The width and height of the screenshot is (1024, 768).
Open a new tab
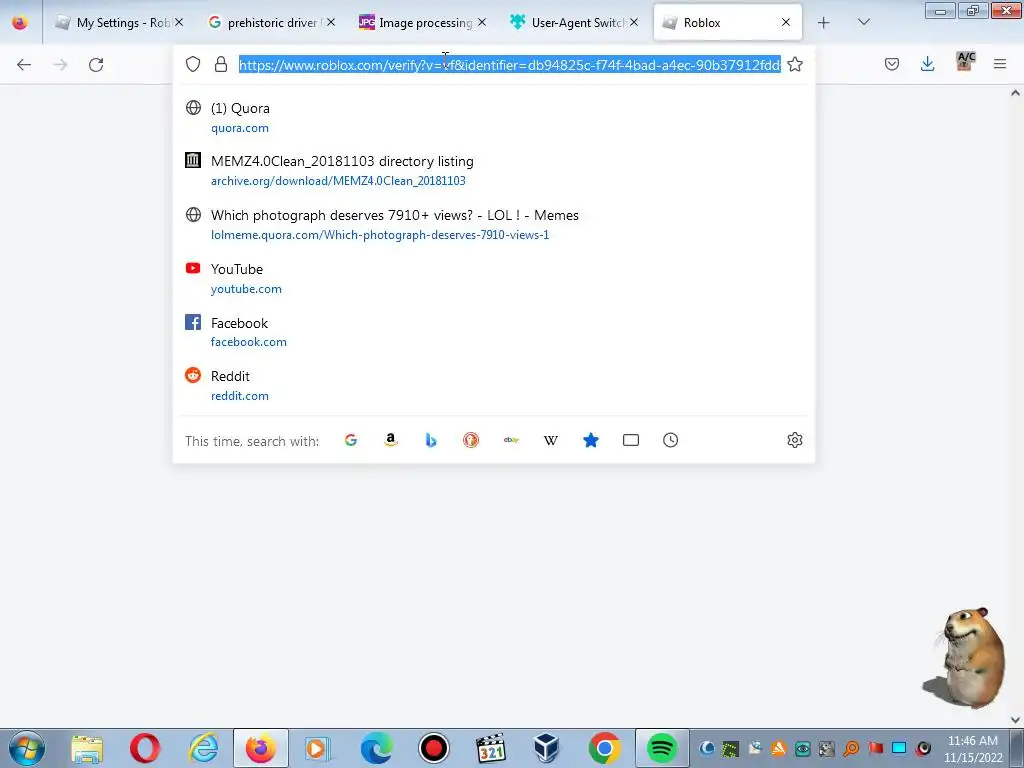[x=824, y=22]
